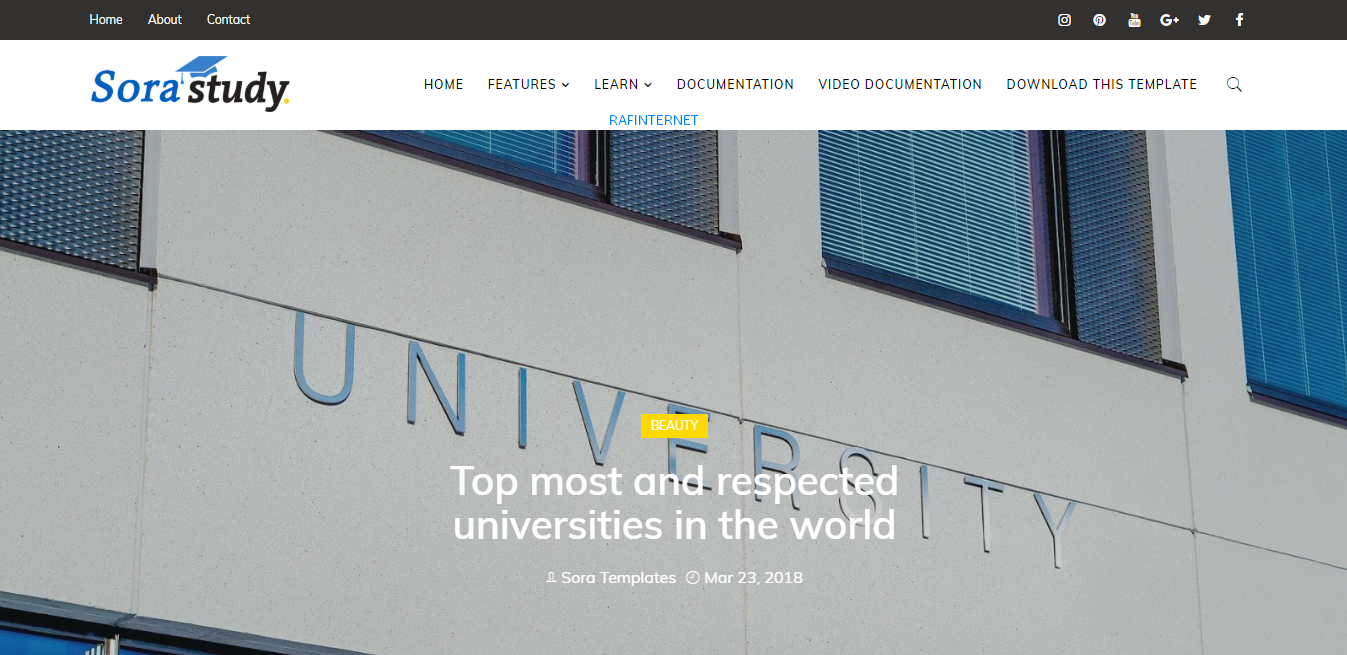Viewport: 1347px width, 655px height.
Task: Open the YouTube social icon
Action: [1134, 20]
